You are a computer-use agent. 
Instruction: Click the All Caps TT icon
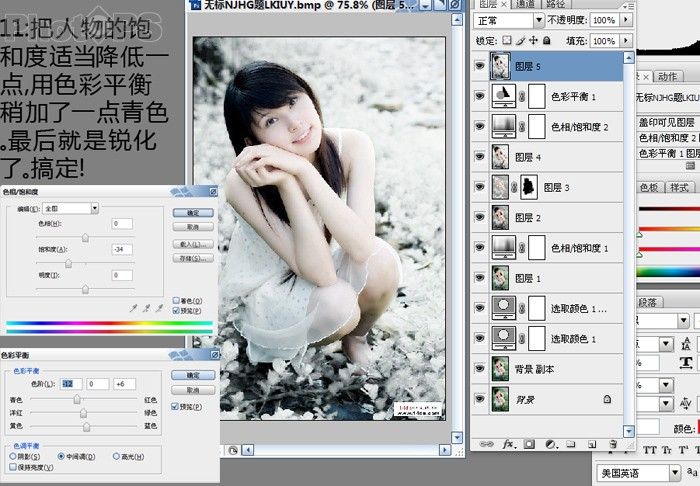click(650, 450)
